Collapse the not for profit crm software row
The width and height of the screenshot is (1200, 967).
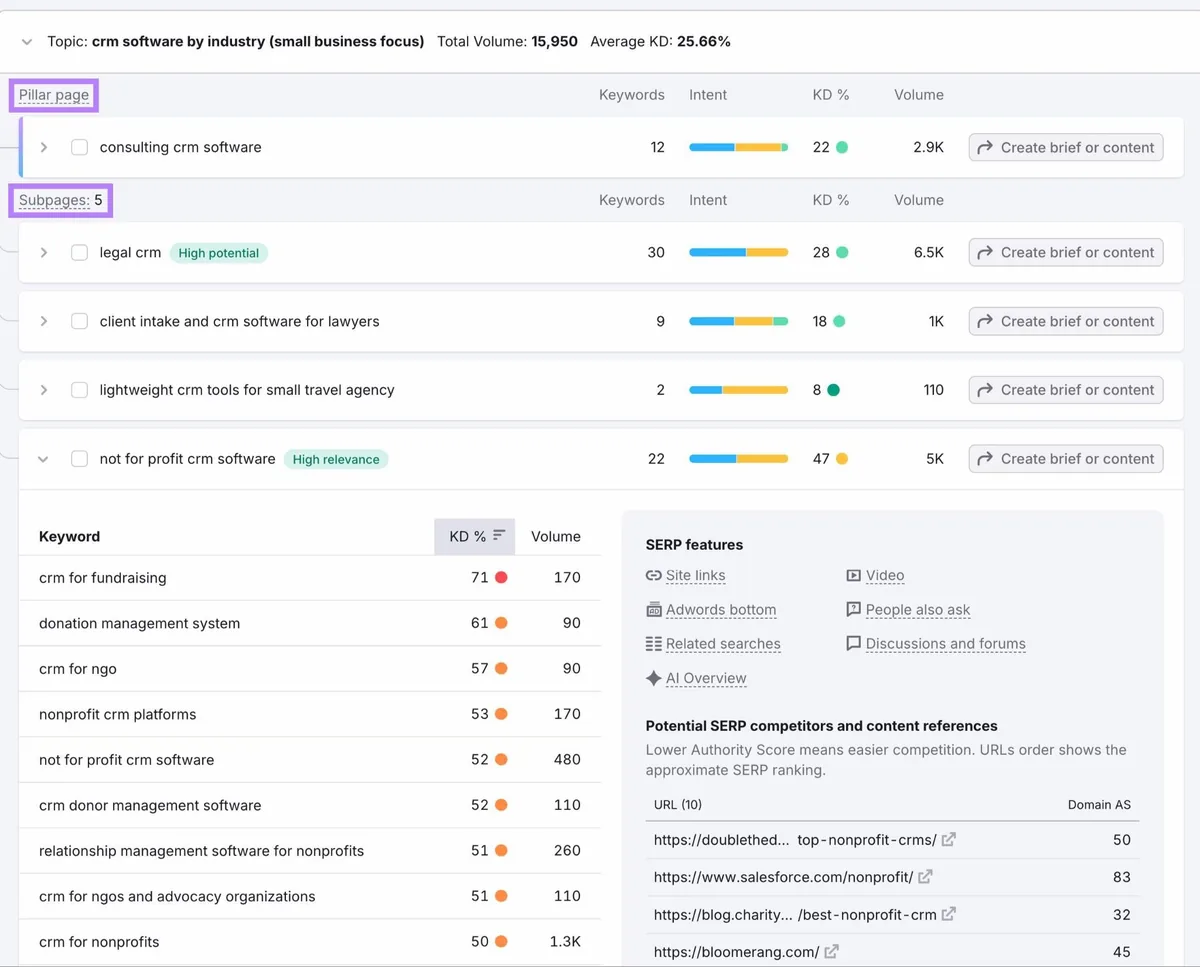44,459
